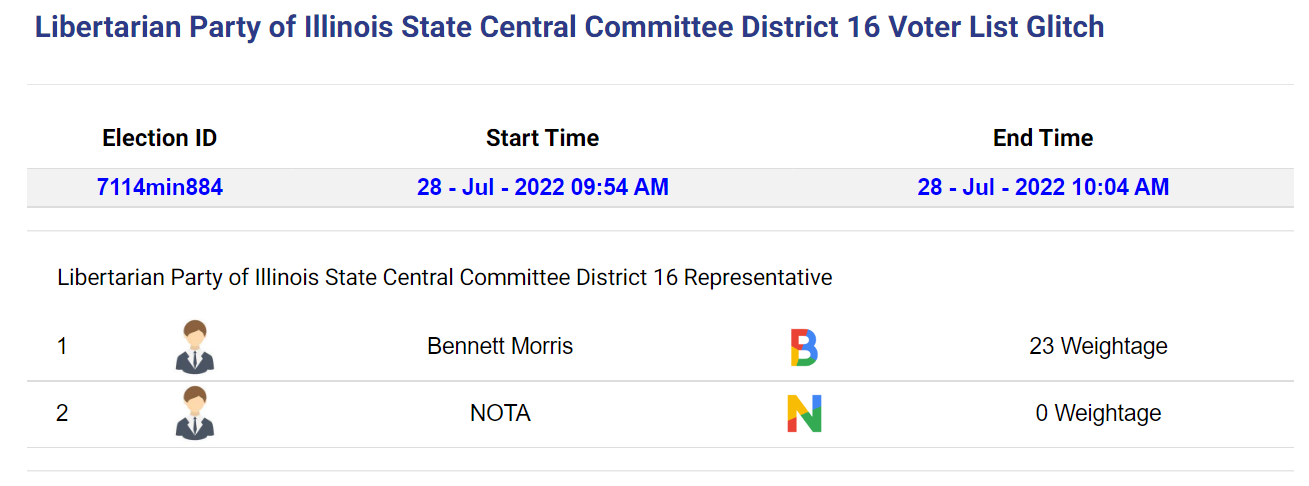Viewport: 1309px width, 486px height.
Task: Click the Election ID column header
Action: point(160,138)
